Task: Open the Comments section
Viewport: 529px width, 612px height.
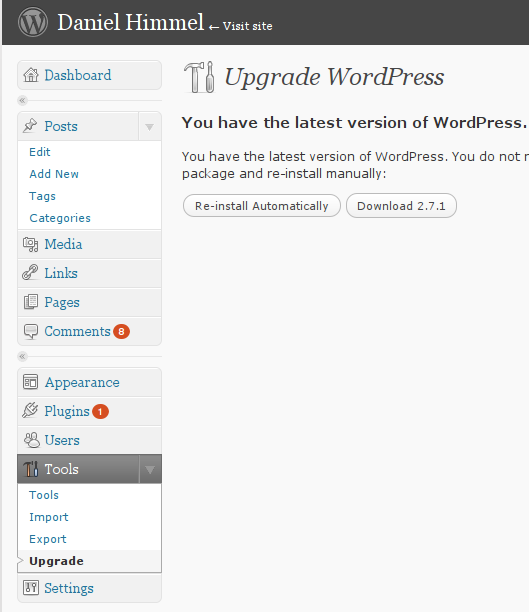Action: [x=89, y=331]
